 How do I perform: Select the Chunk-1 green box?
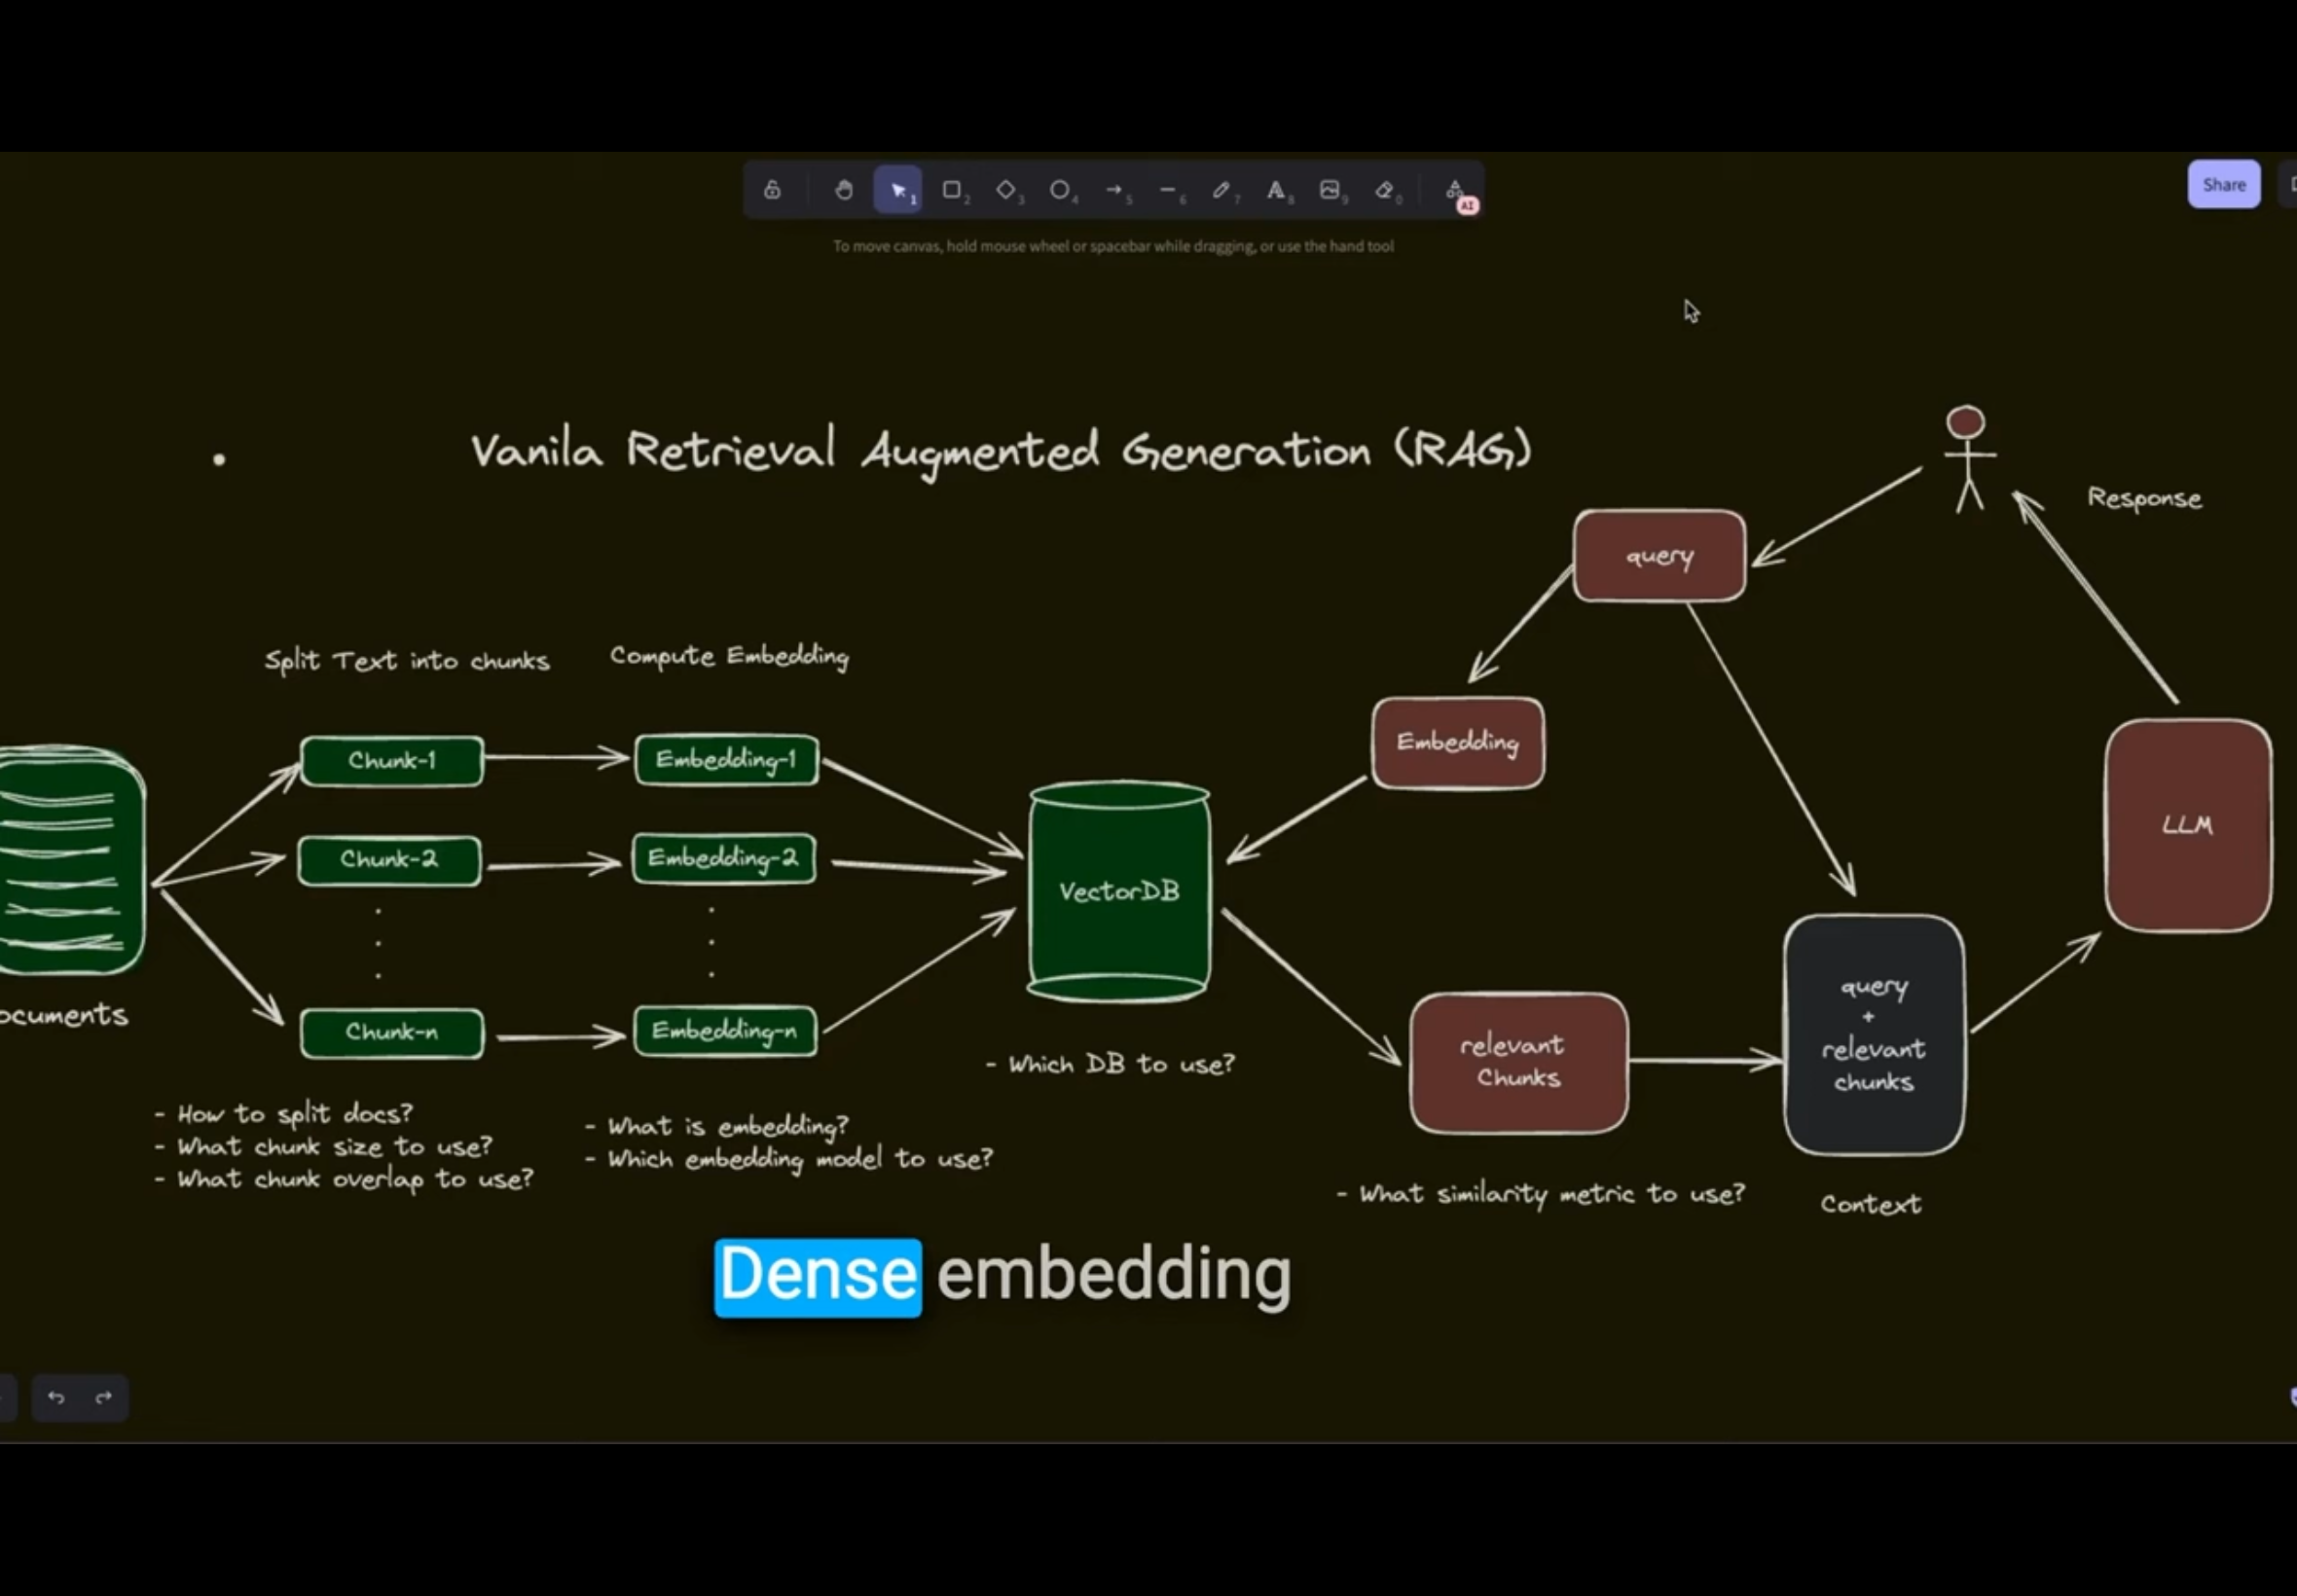tap(391, 761)
